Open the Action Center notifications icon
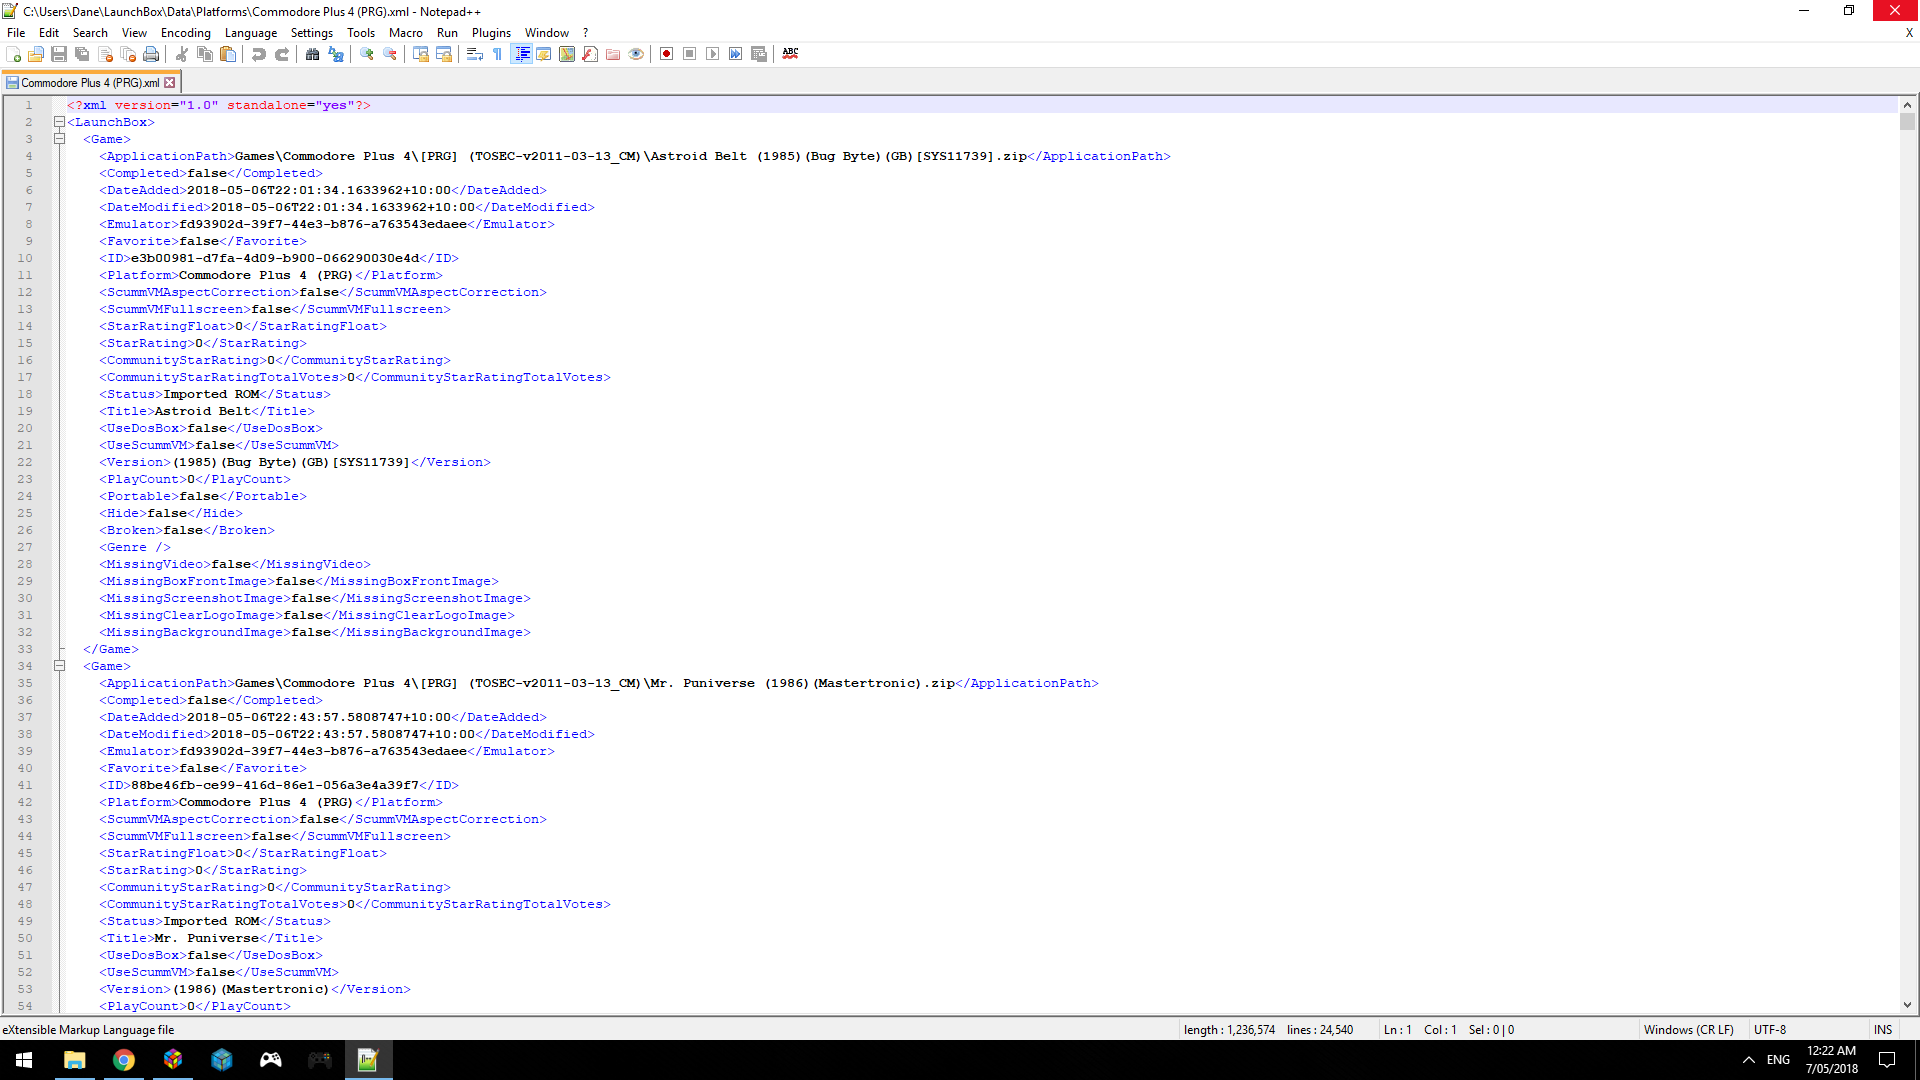This screenshot has width=1920, height=1080. (x=1887, y=1060)
